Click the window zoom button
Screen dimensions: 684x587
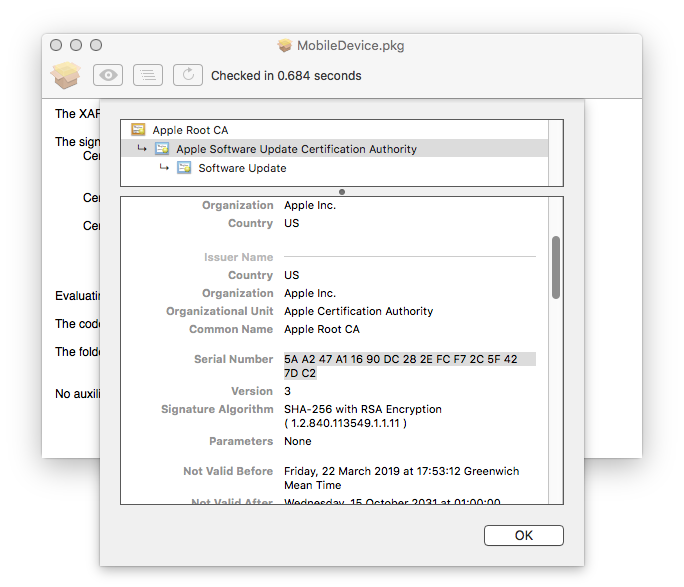96,45
